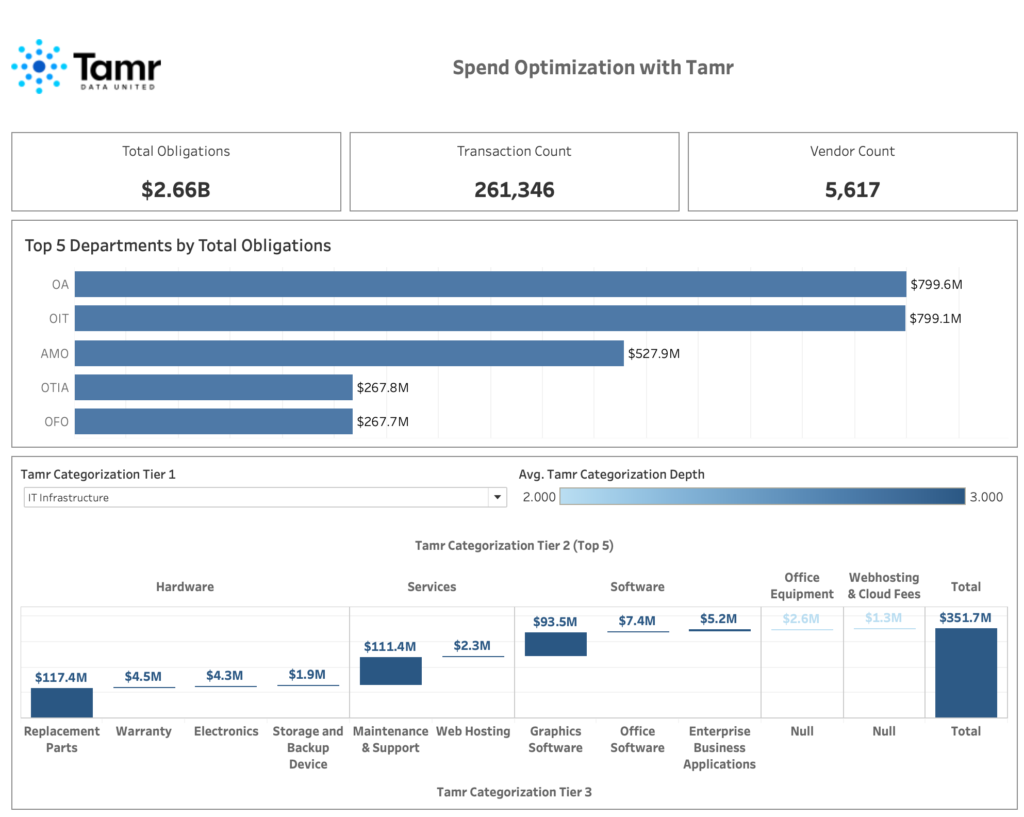The width and height of the screenshot is (1024, 817).
Task: Select the Graphics Software $93.5M bar
Action: (x=556, y=644)
